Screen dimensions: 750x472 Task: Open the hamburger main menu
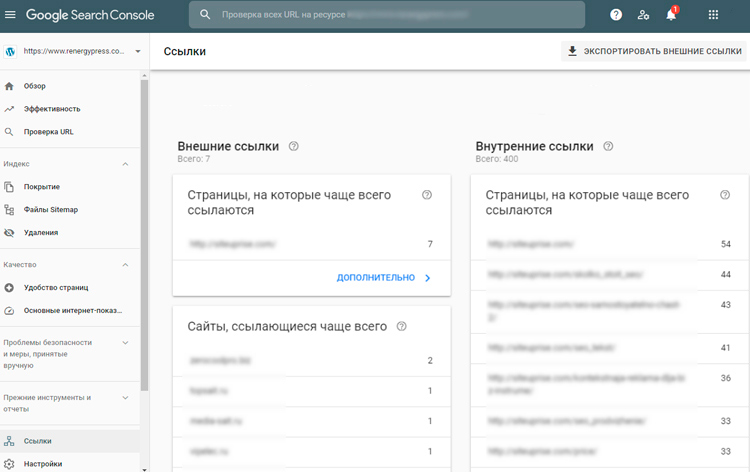[x=11, y=15]
